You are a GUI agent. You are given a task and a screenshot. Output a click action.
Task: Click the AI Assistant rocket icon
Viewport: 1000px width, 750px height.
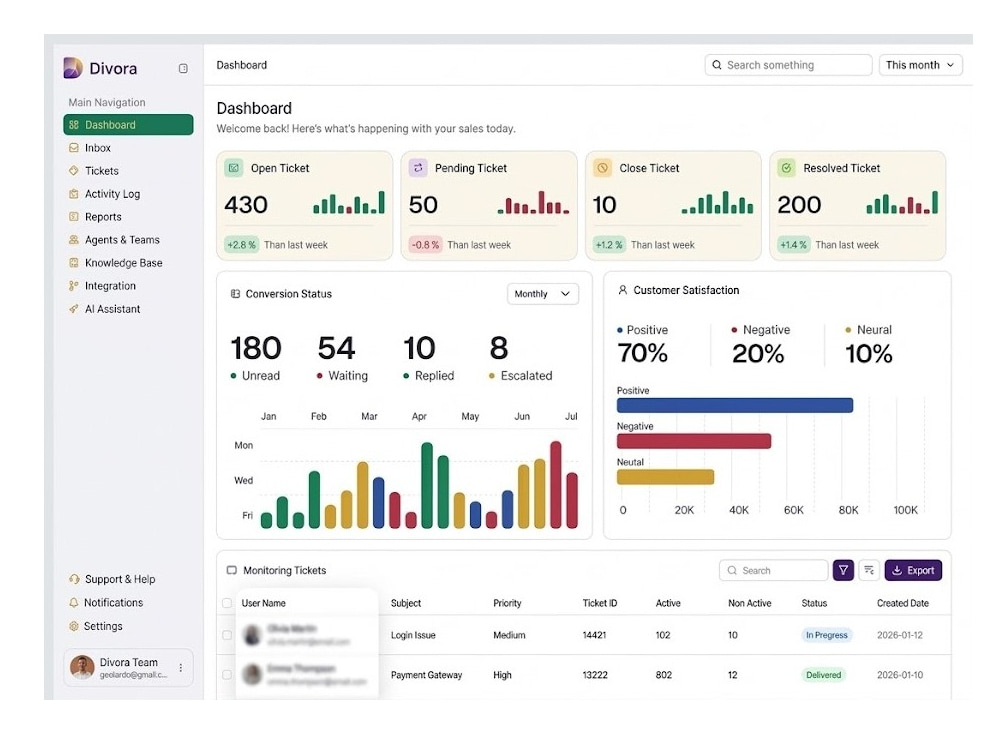pos(74,309)
